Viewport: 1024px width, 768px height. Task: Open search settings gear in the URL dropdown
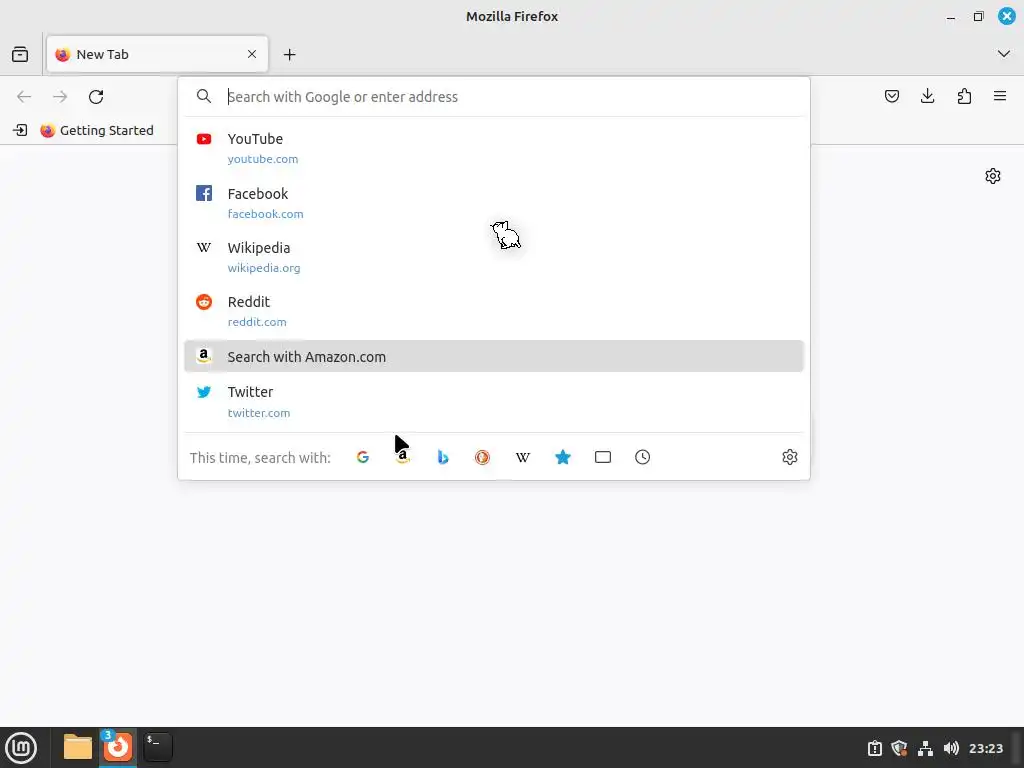pos(790,457)
